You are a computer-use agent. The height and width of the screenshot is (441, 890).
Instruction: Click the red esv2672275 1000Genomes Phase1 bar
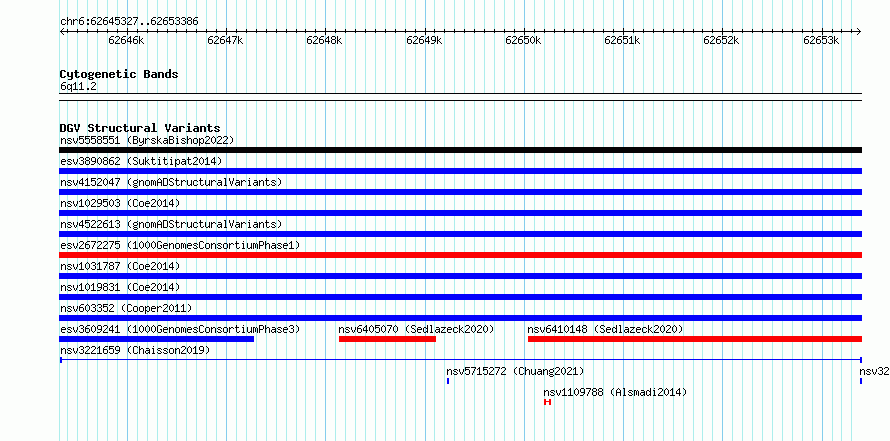click(460, 255)
